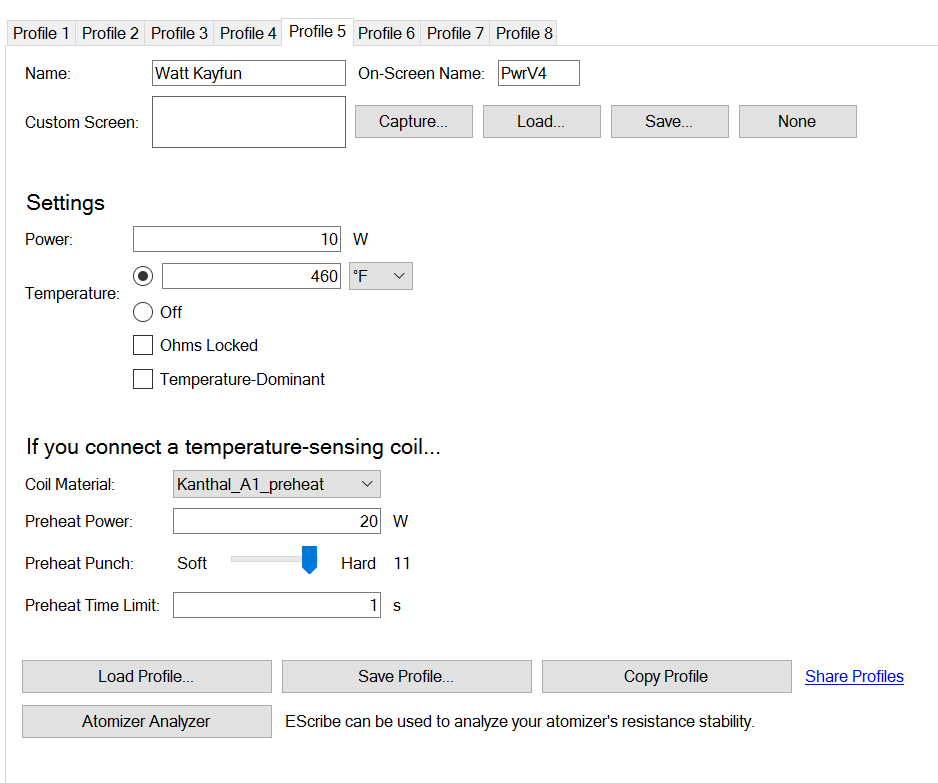Click the Power wattage input field
The height and width of the screenshot is (783, 938).
coord(236,239)
